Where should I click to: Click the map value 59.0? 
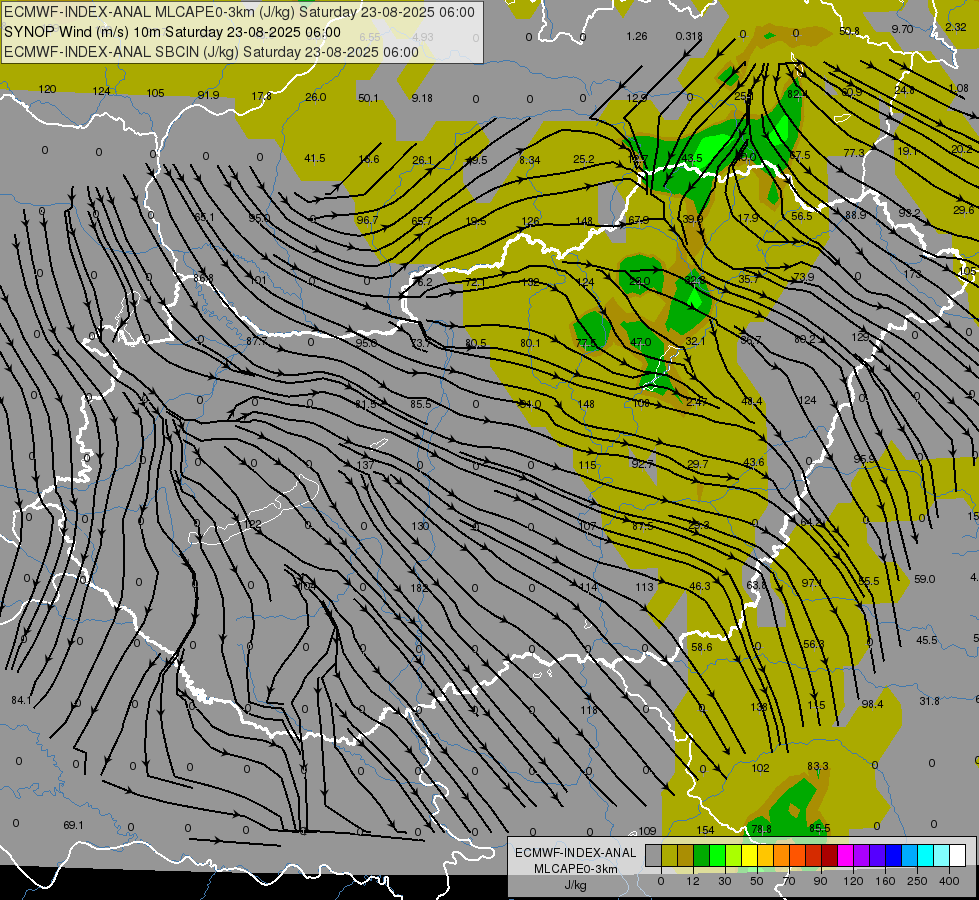point(925,579)
